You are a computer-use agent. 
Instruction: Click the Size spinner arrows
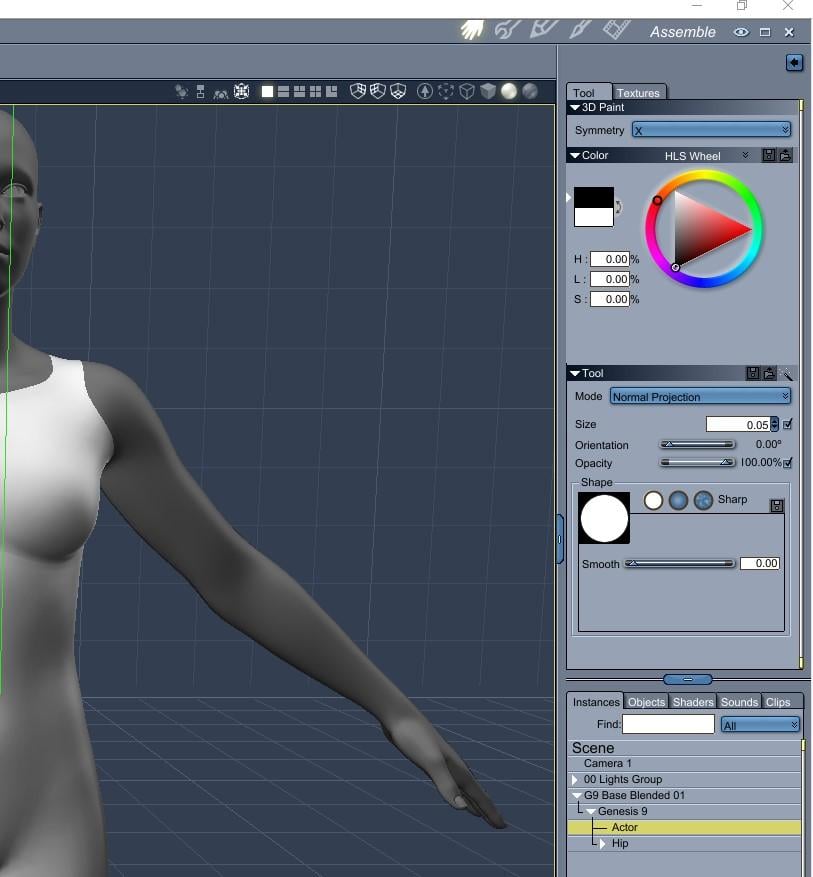point(774,425)
